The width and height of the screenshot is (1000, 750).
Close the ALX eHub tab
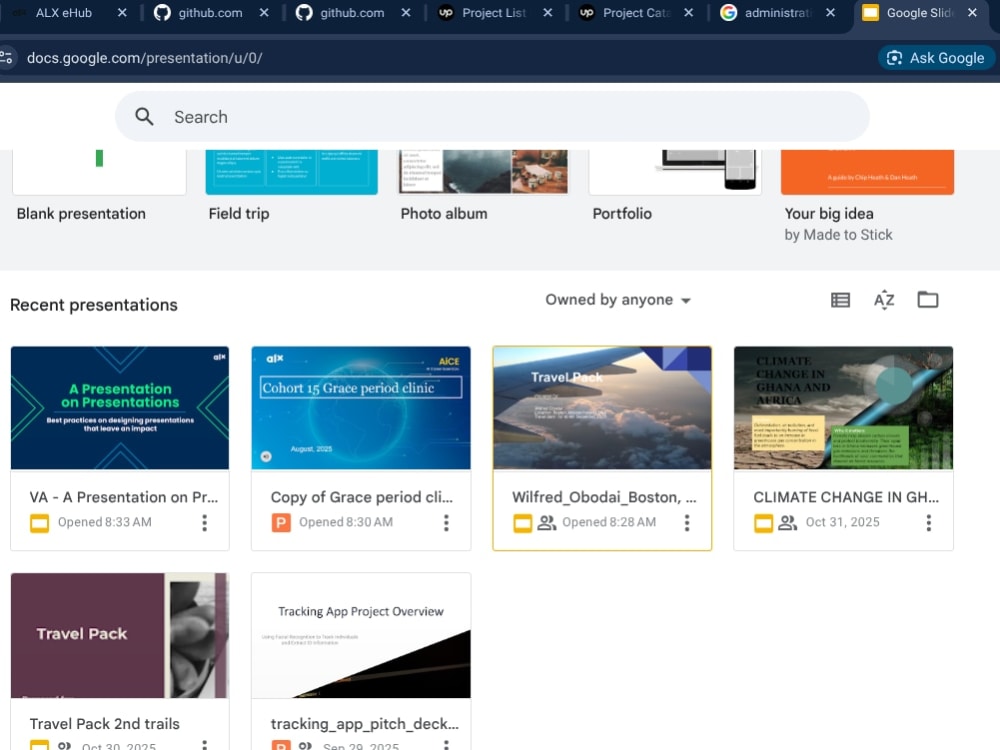pyautogui.click(x=122, y=13)
